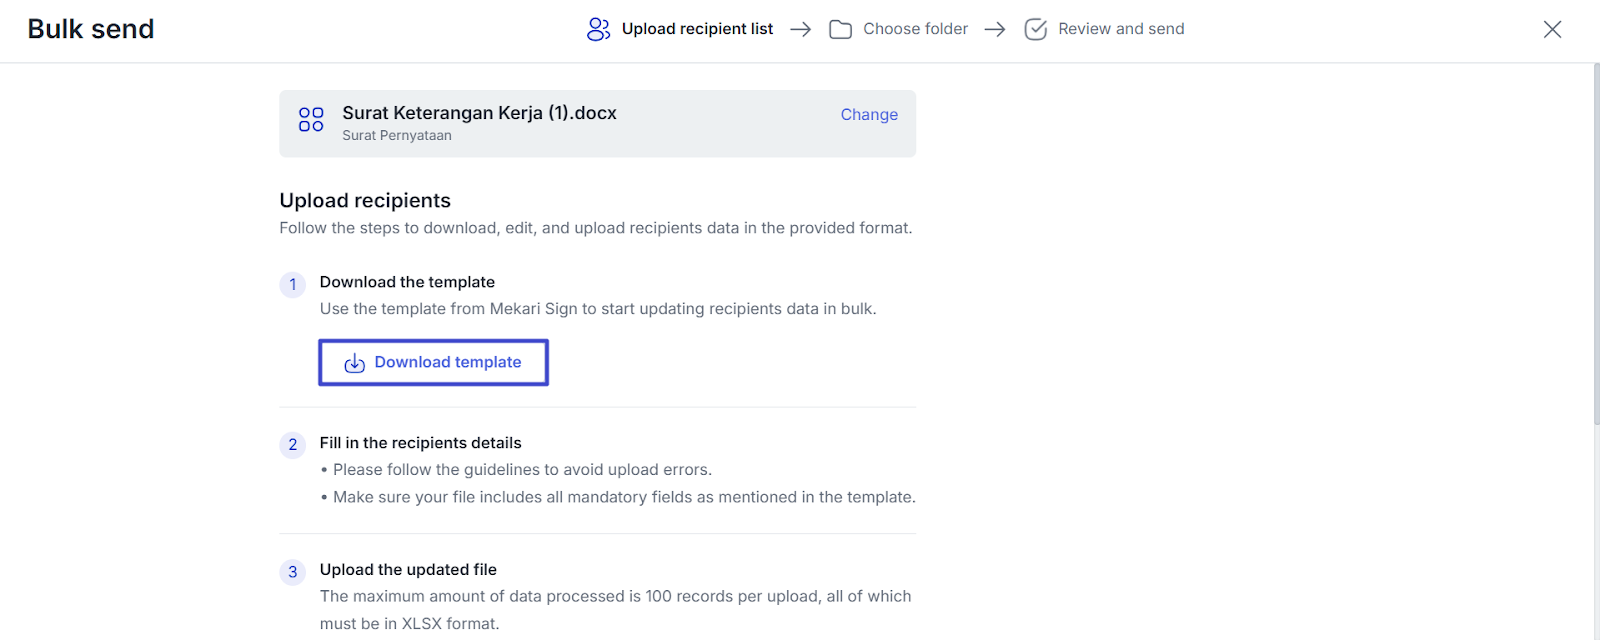Select the Upload recipient list step
Viewport: 1600px width, 640px height.
697,29
